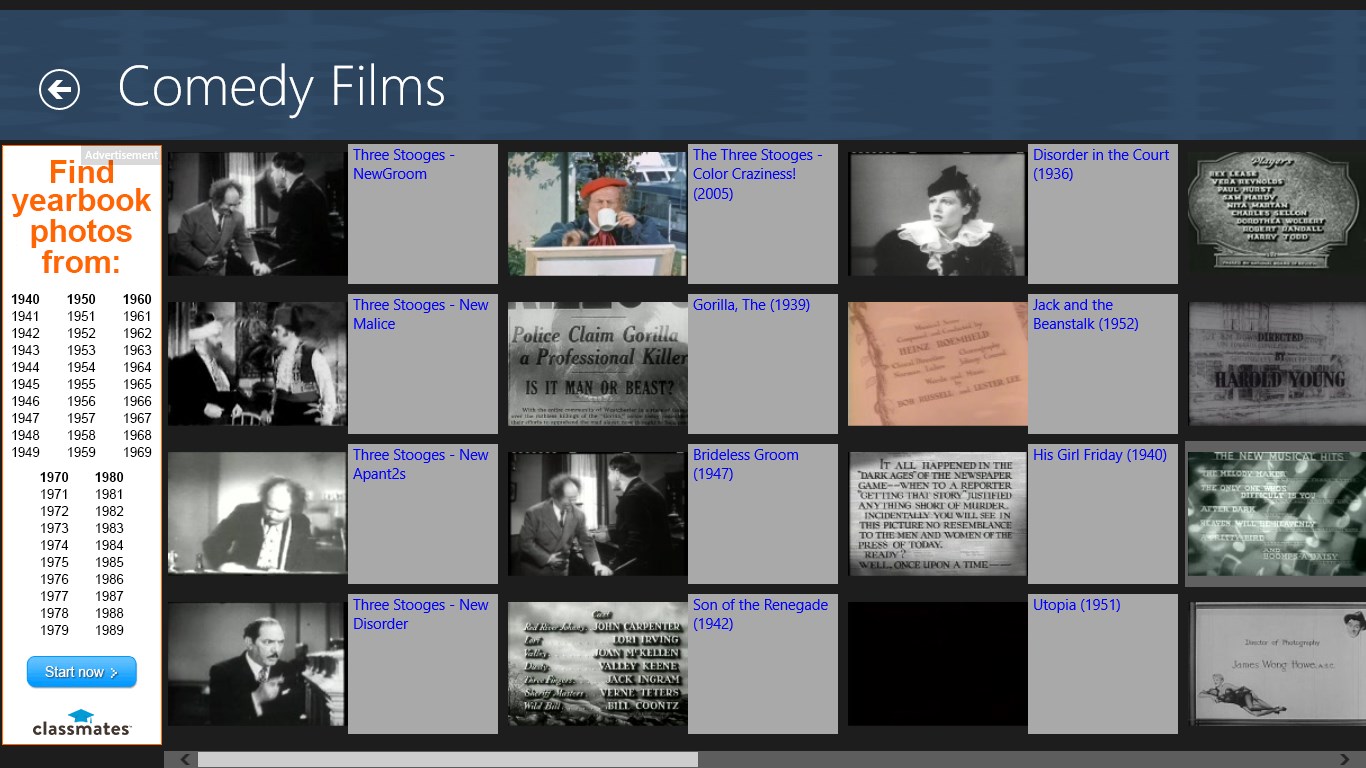Go back using the circled arrow icon

point(59,90)
